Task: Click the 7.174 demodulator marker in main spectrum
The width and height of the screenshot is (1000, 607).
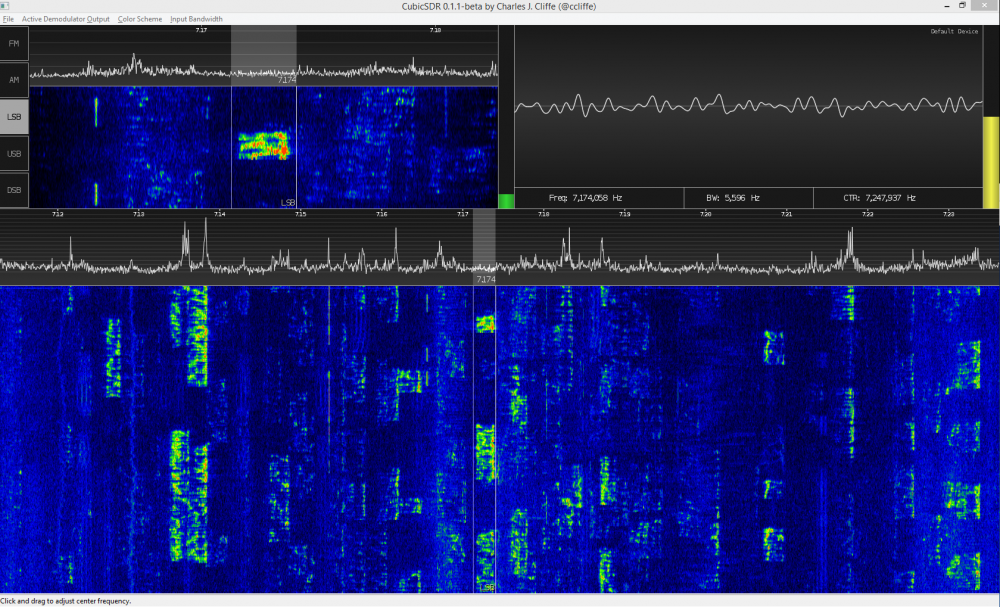Action: pos(485,279)
